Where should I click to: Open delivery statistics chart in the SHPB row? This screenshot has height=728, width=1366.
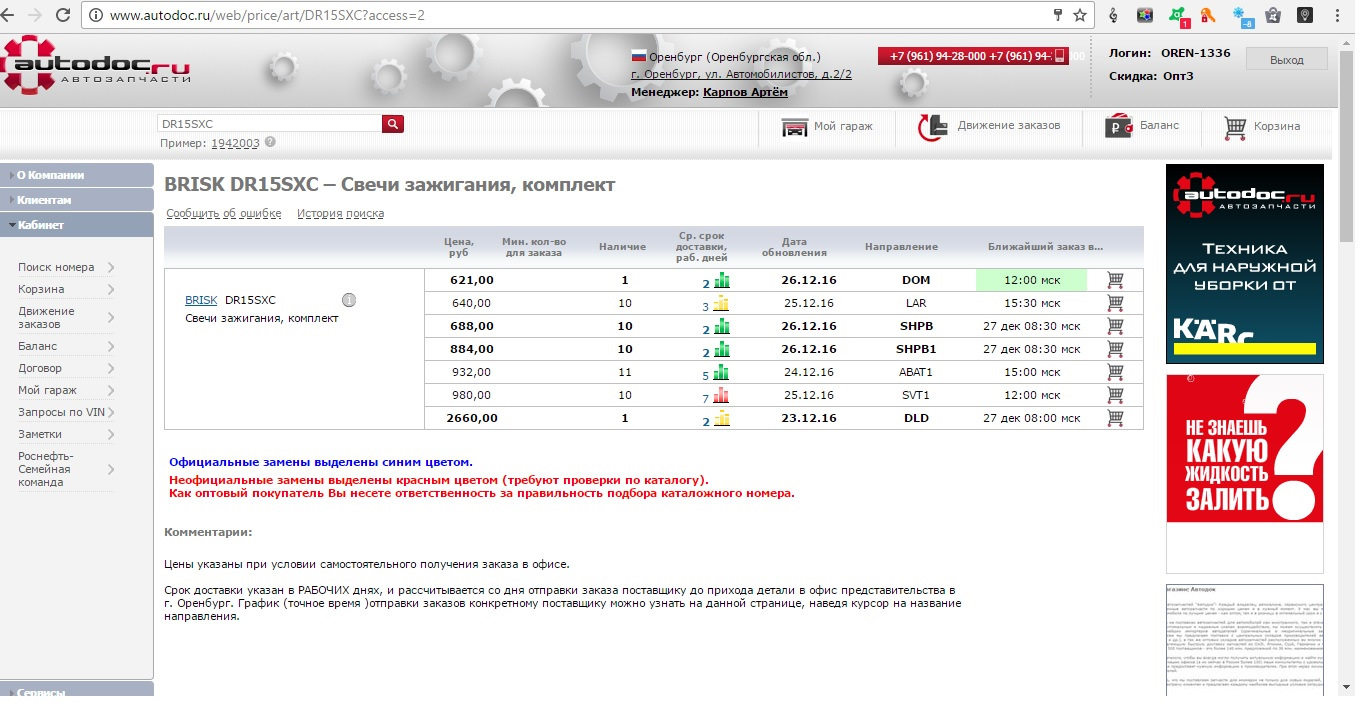(x=721, y=327)
